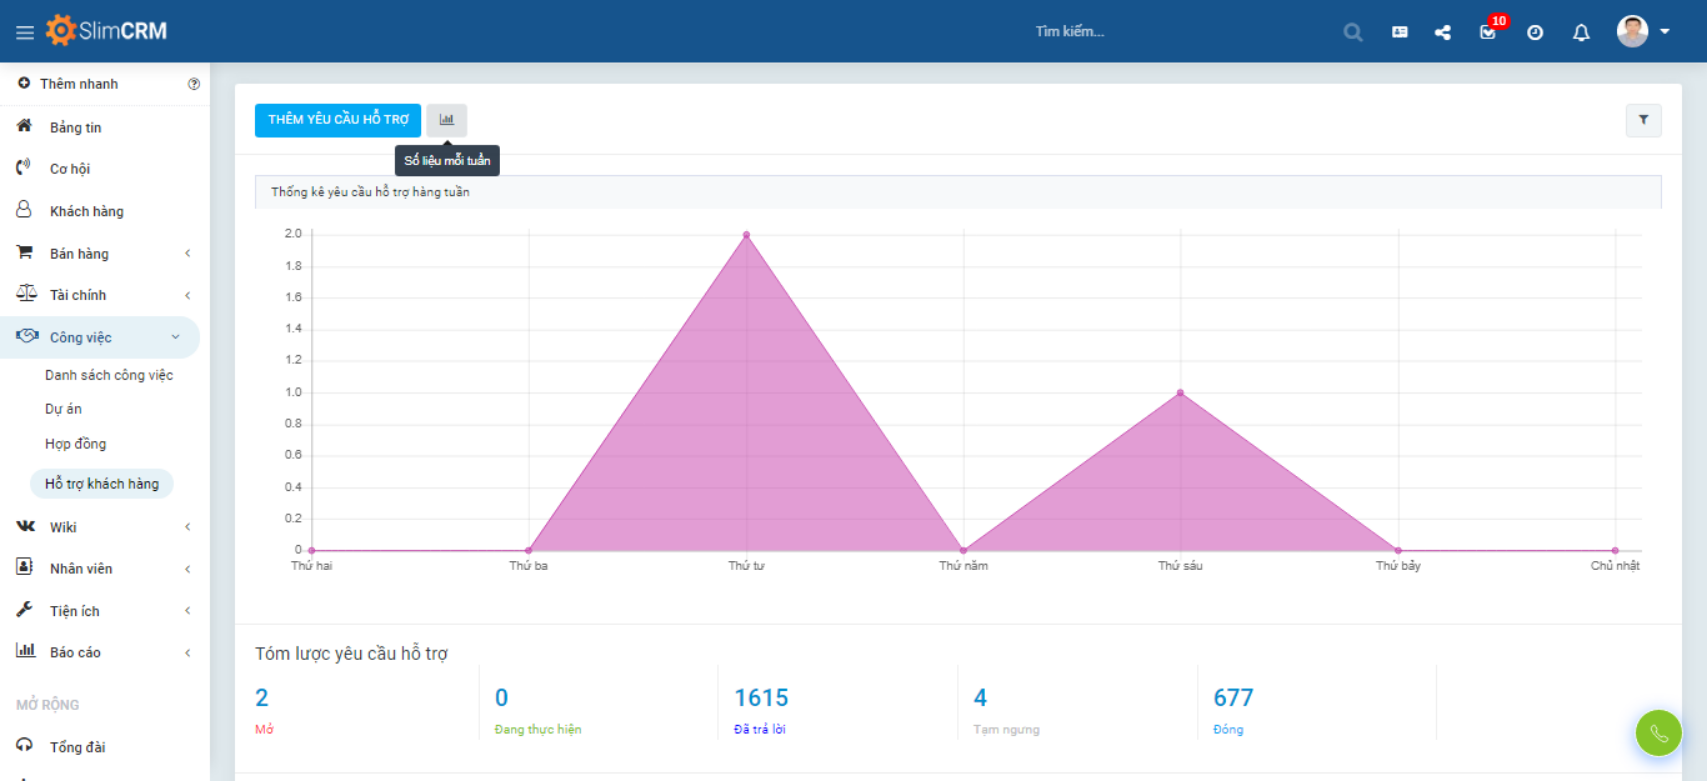This screenshot has width=1707, height=781.
Task: Click the green phone call button
Action: pos(1658,734)
